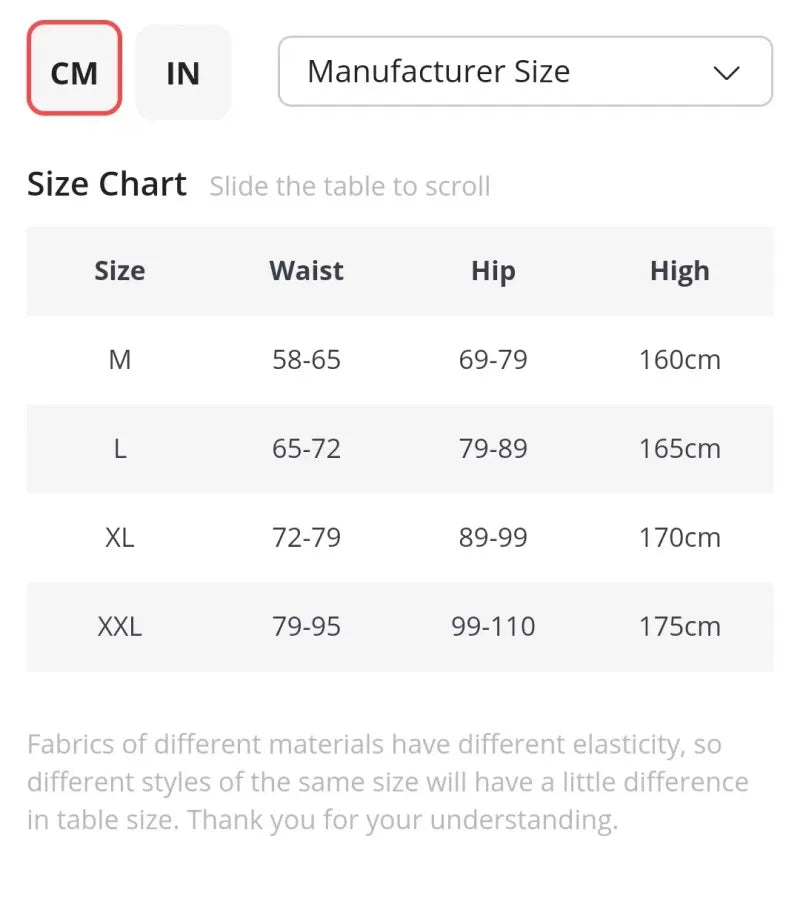Click the 'Slide the table to scroll' hint
Image resolution: width=800 pixels, height=900 pixels.
pos(350,187)
